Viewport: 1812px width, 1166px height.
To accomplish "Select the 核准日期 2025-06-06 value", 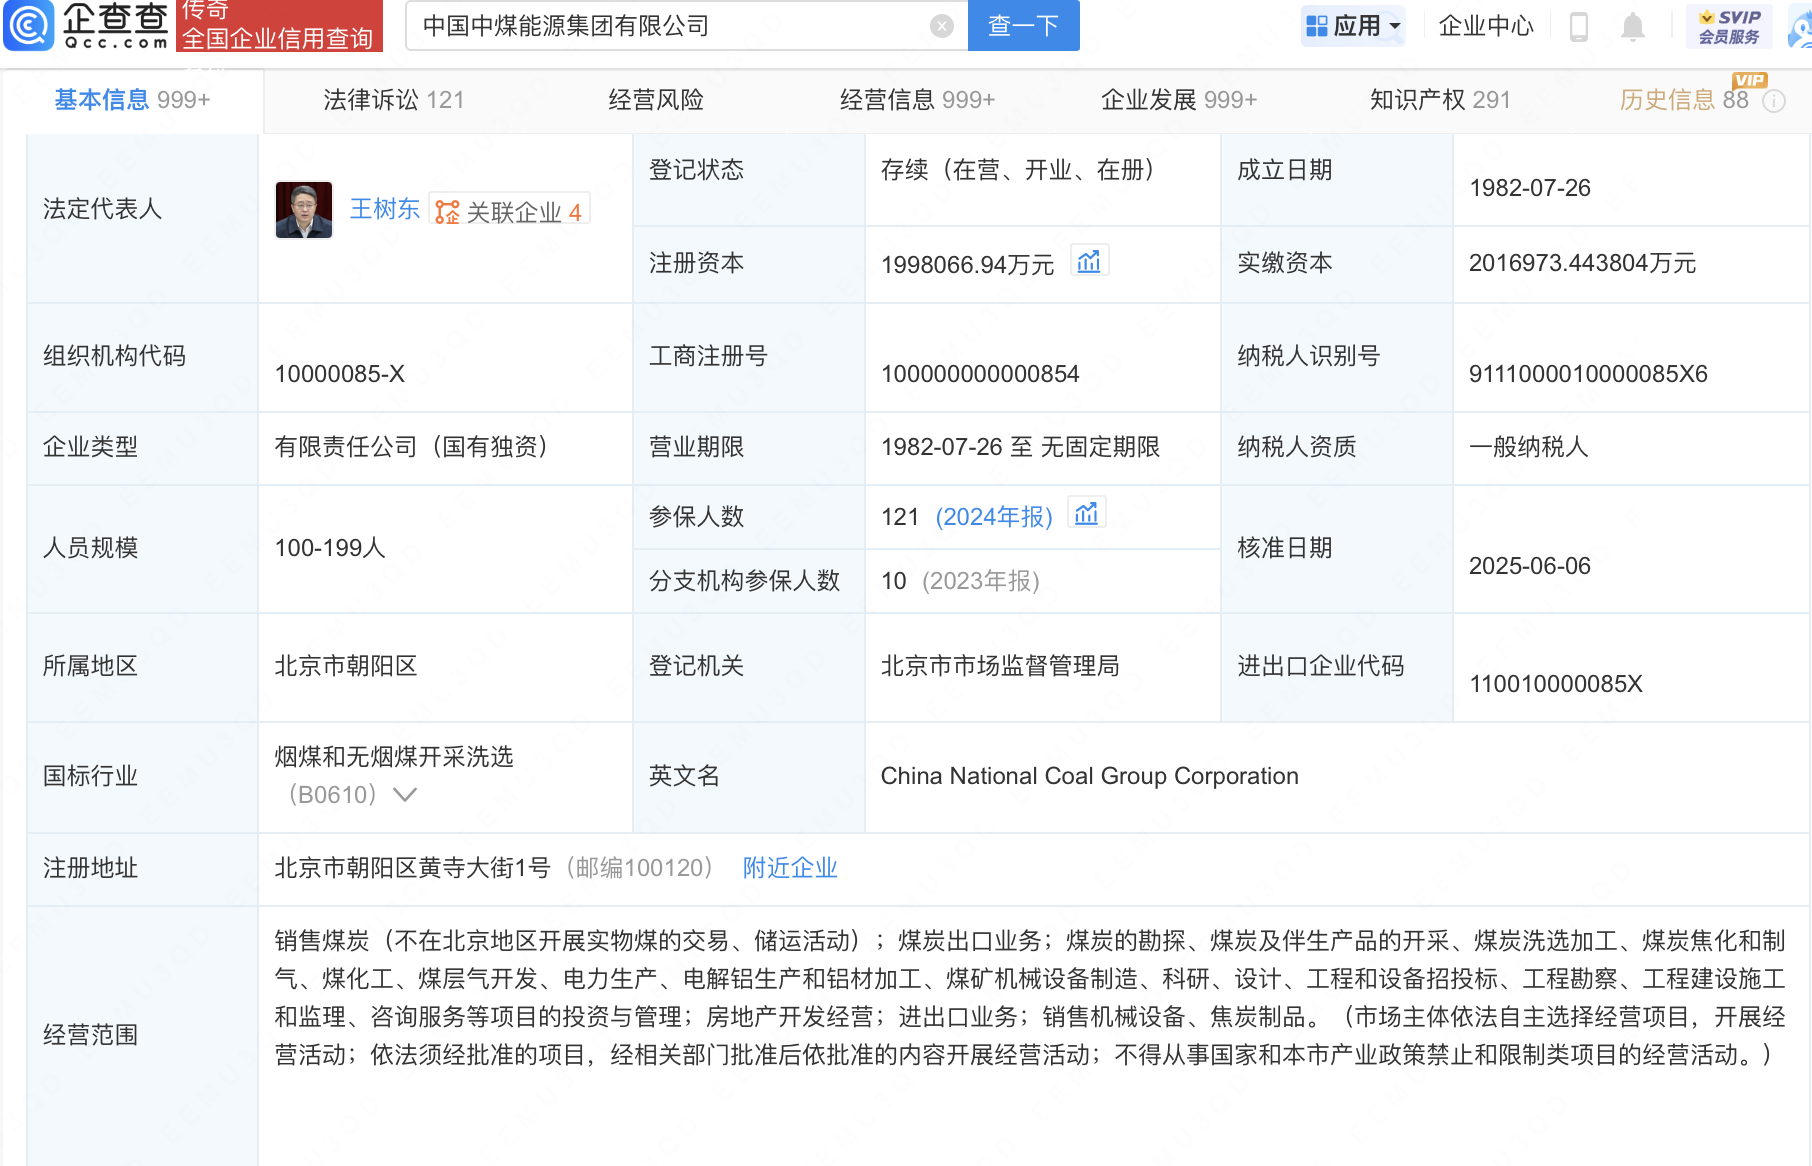I will [1530, 566].
